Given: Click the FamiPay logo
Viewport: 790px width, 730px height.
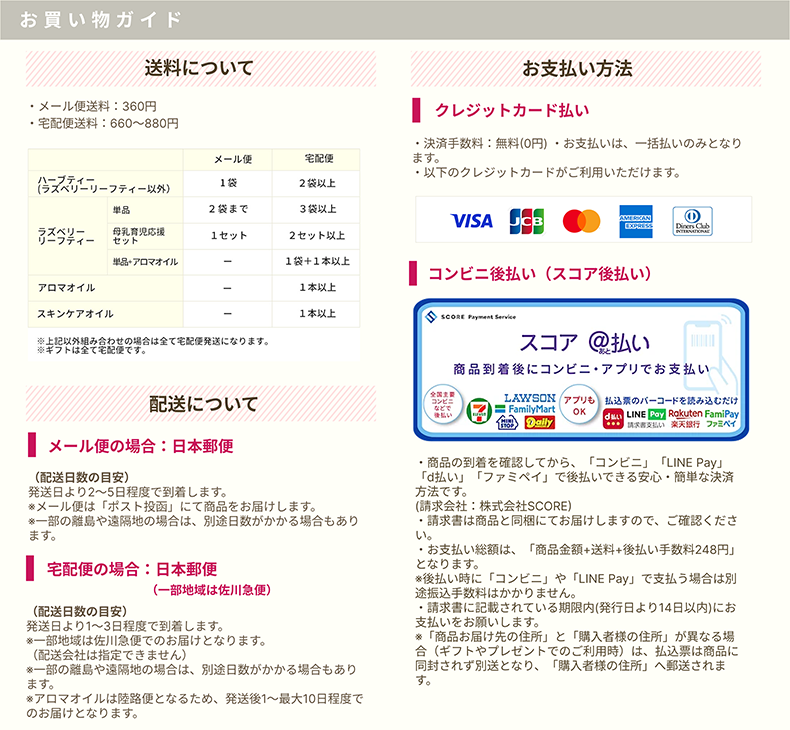Looking at the screenshot, I should coord(721,414).
